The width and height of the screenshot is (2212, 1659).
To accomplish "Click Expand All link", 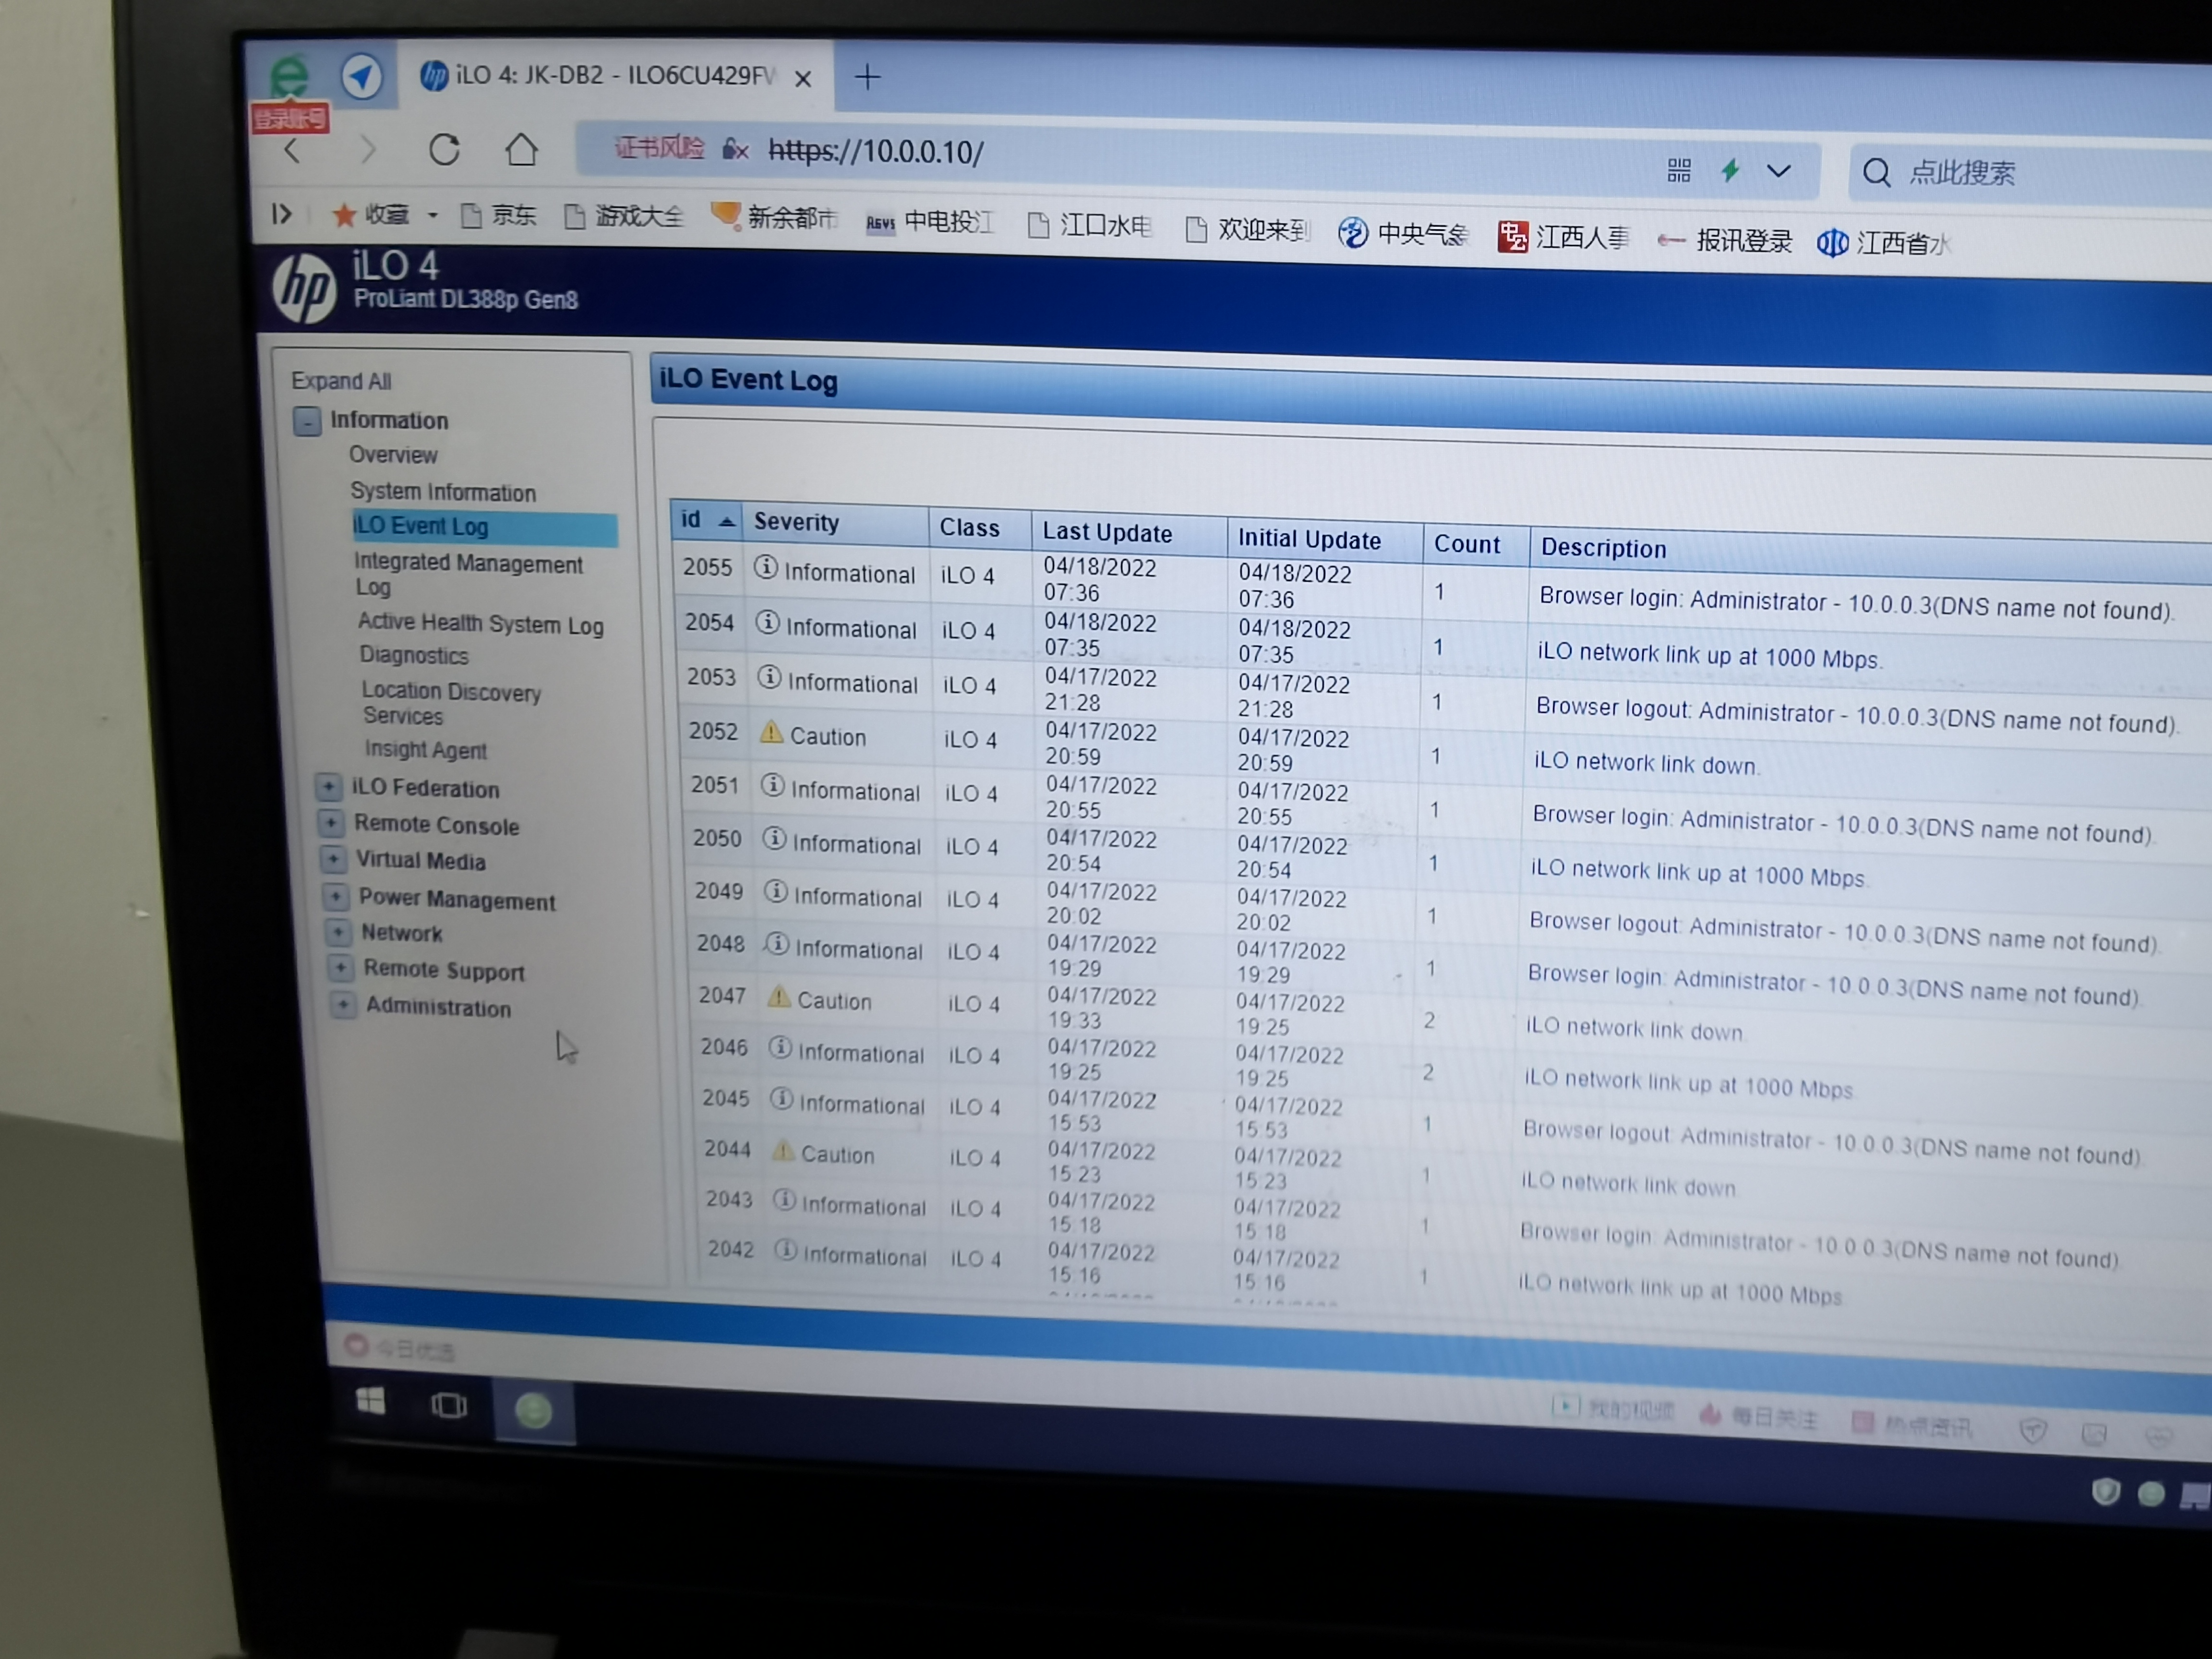I will (x=341, y=381).
